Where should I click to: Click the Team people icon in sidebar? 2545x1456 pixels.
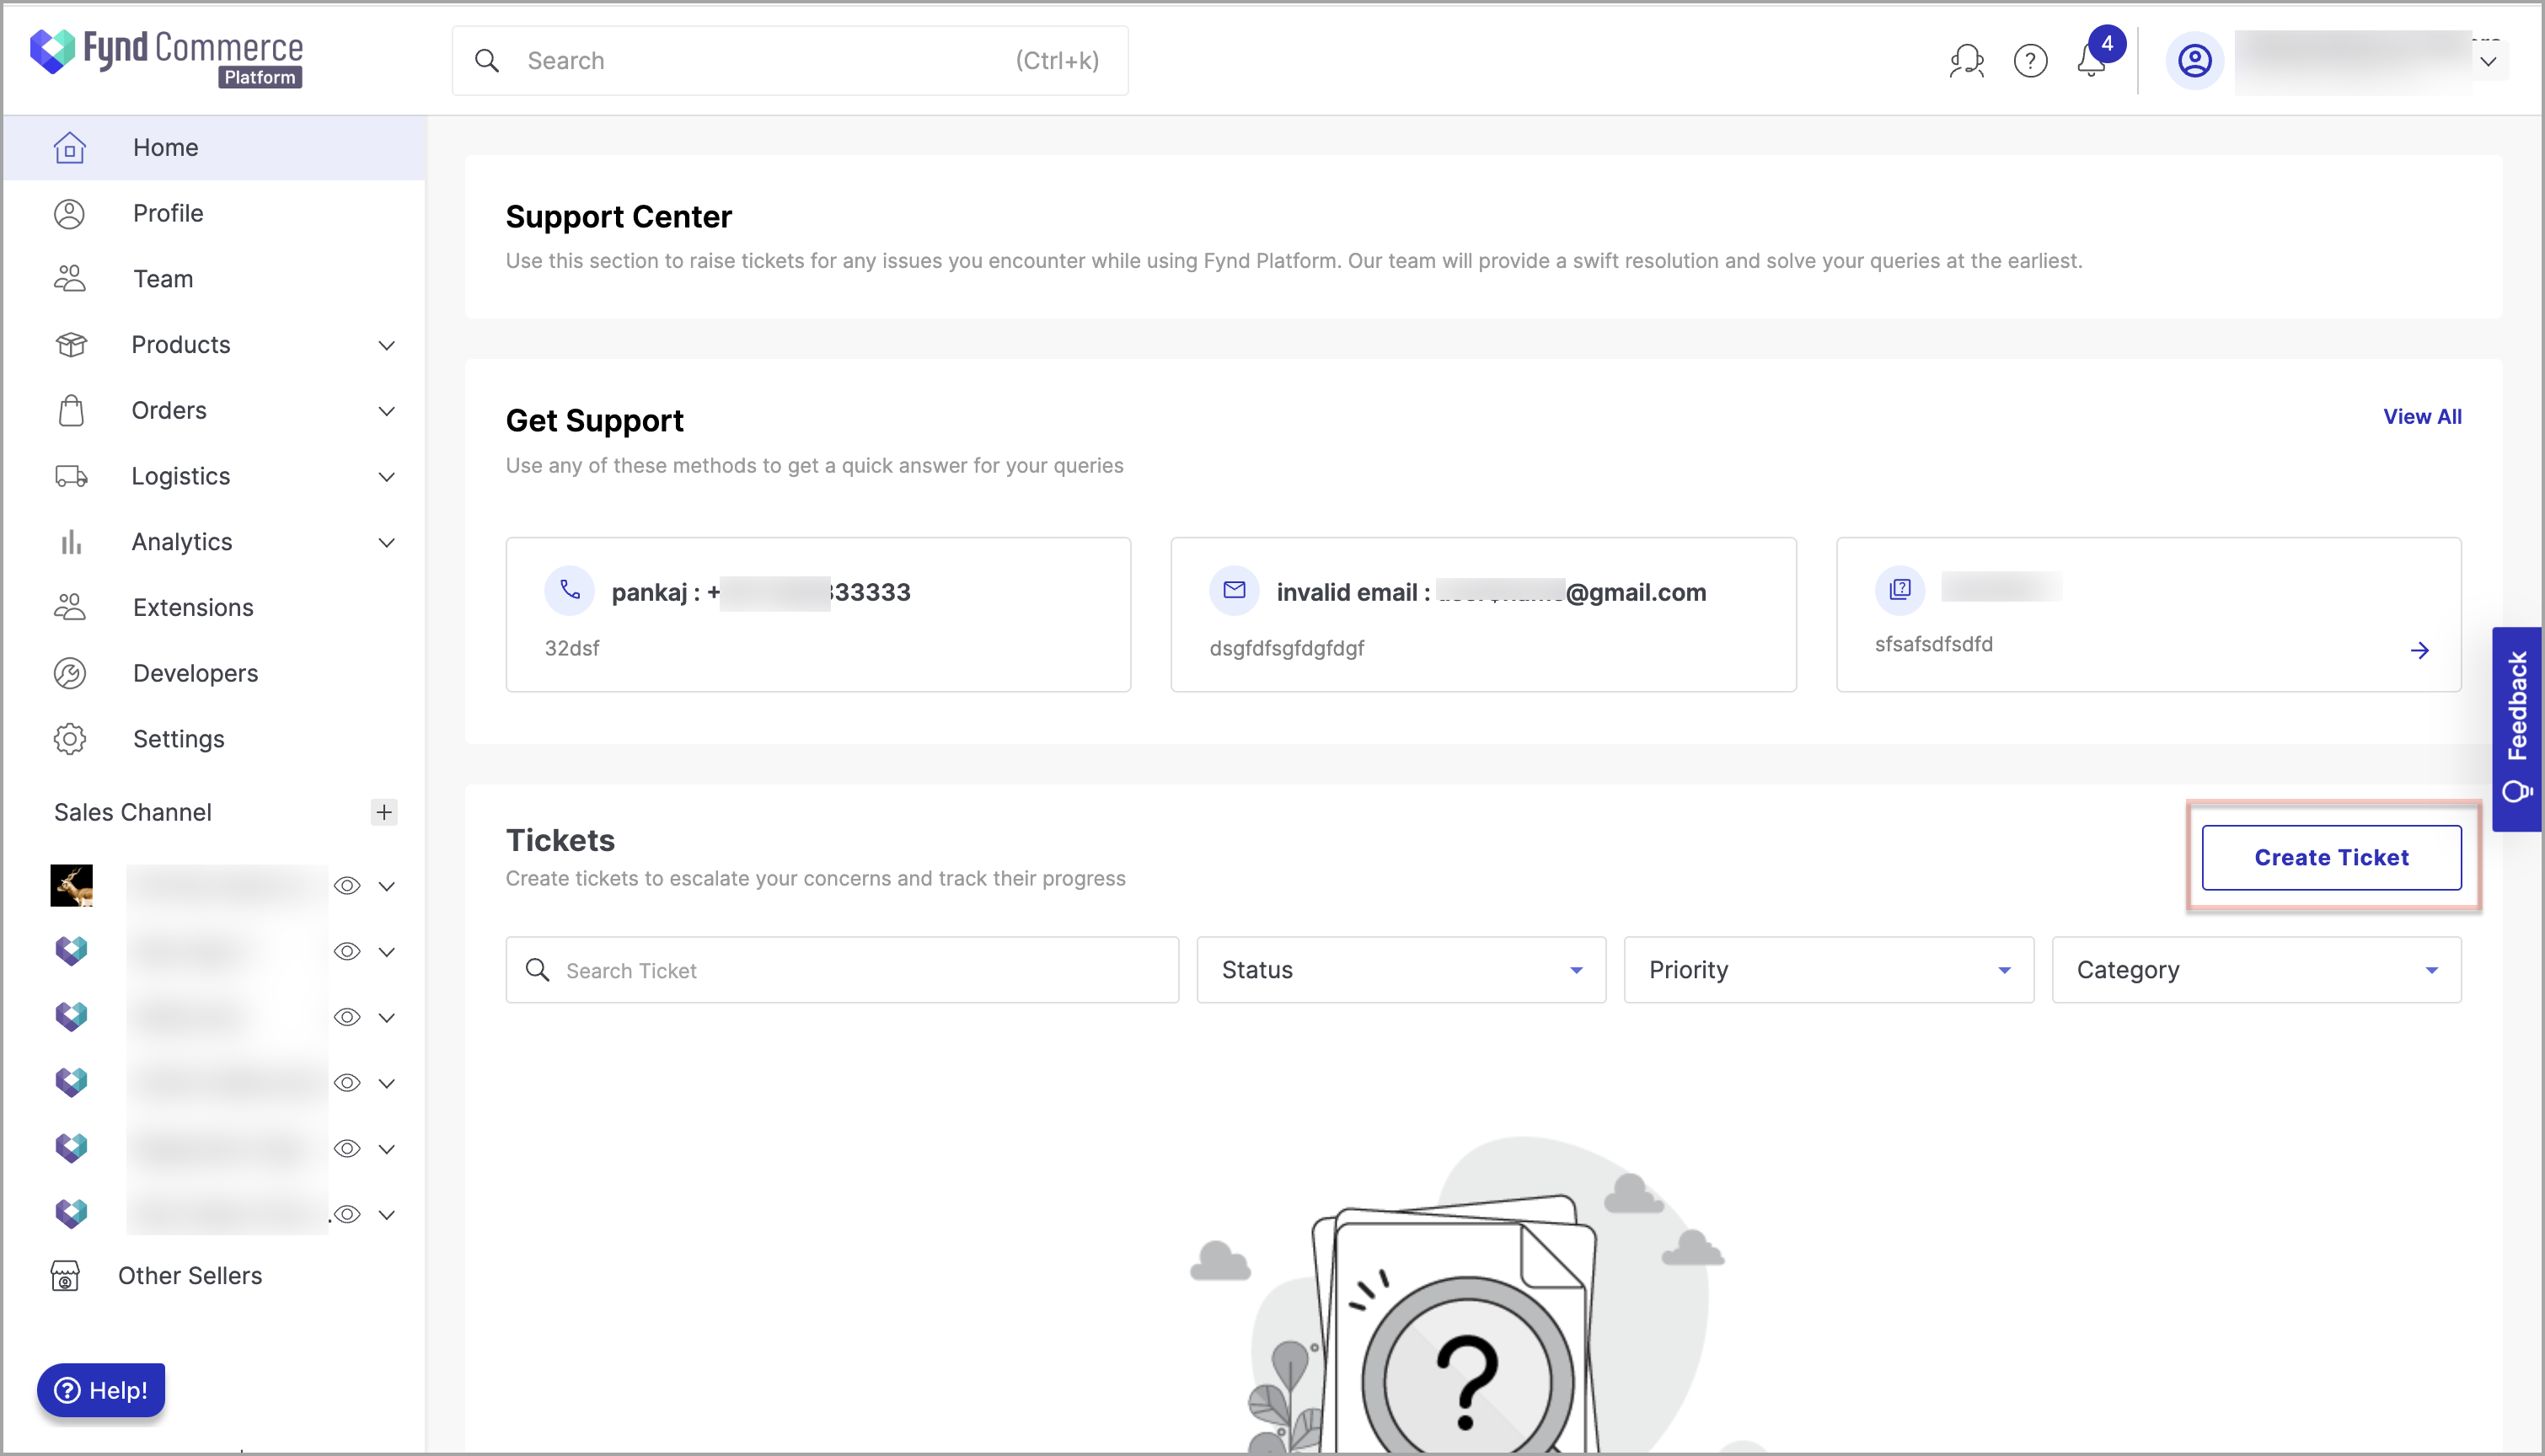70,279
